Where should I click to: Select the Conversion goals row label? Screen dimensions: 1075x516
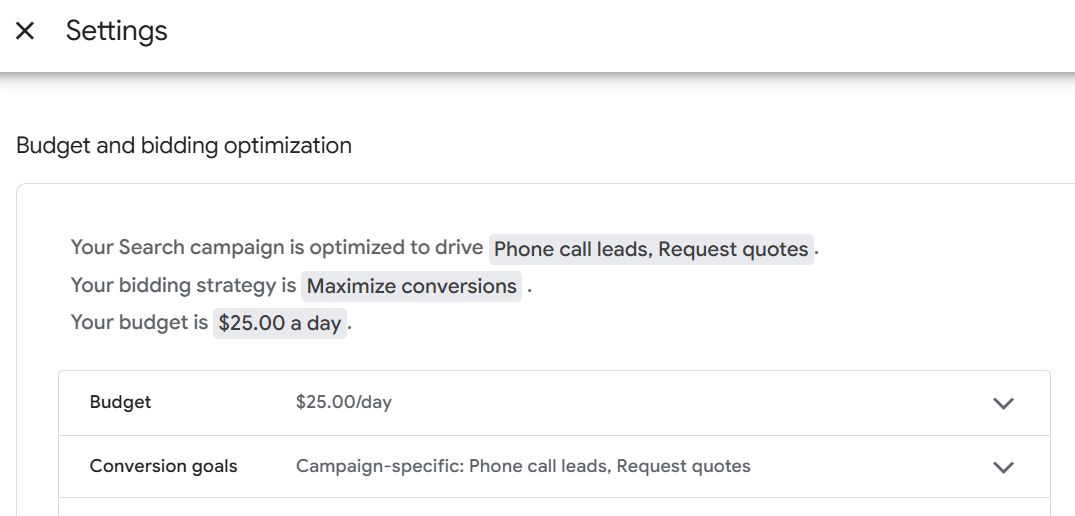163,466
